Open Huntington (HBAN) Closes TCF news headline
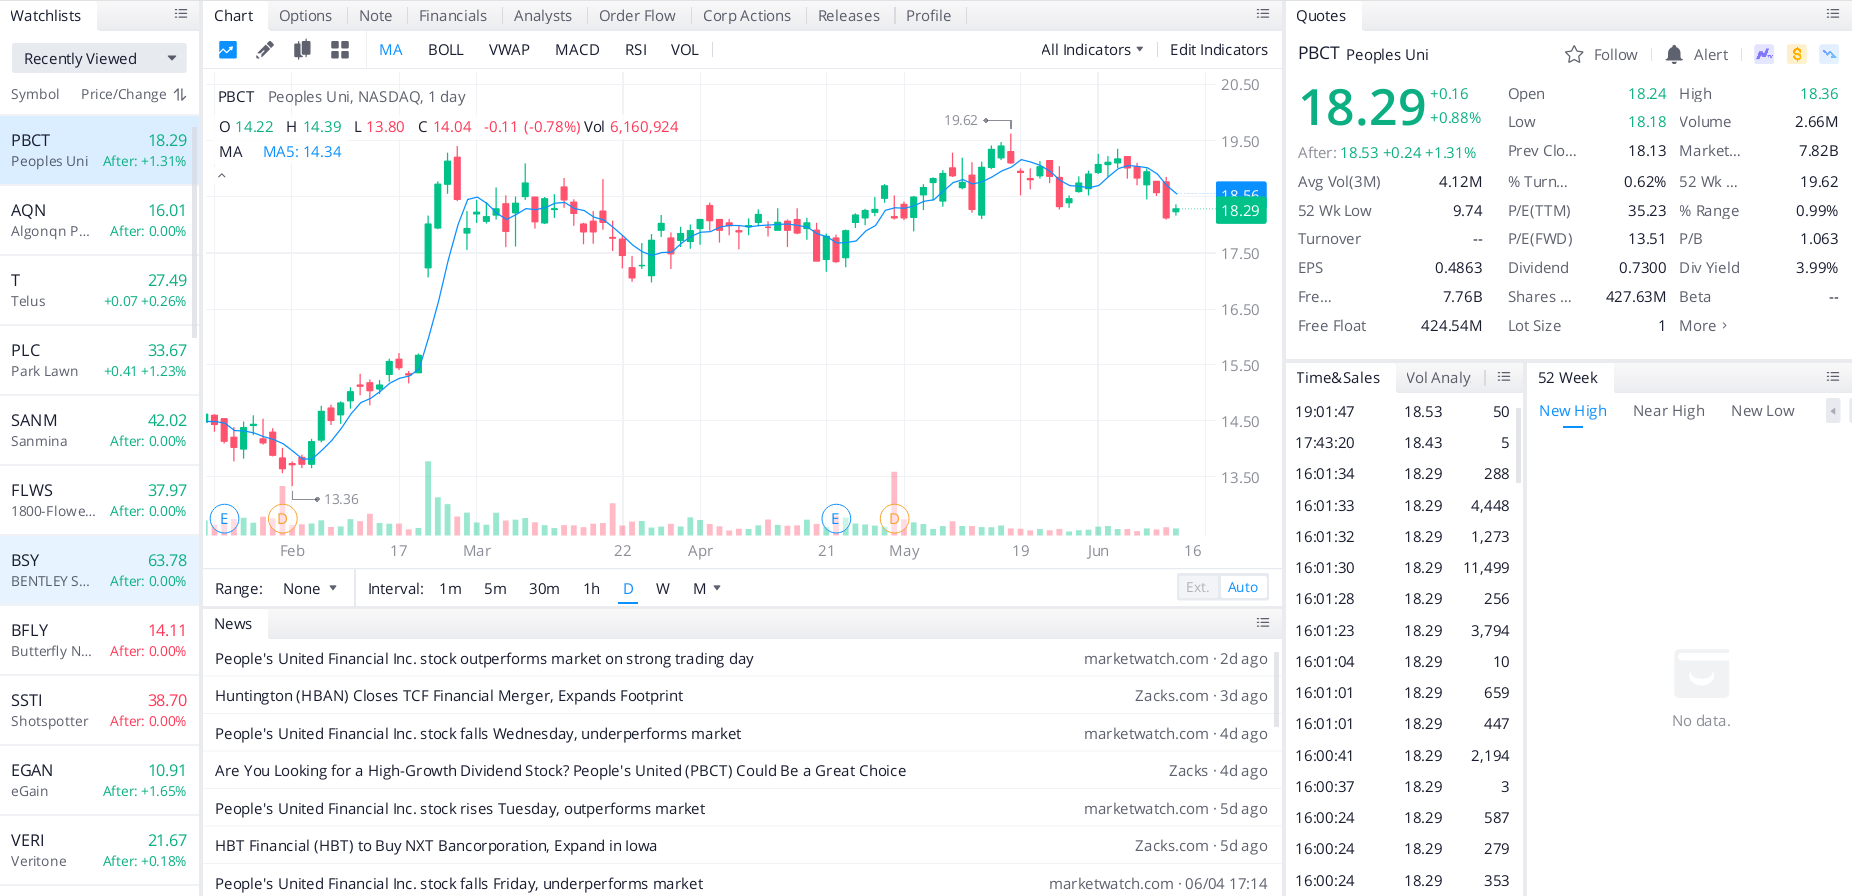 (449, 696)
